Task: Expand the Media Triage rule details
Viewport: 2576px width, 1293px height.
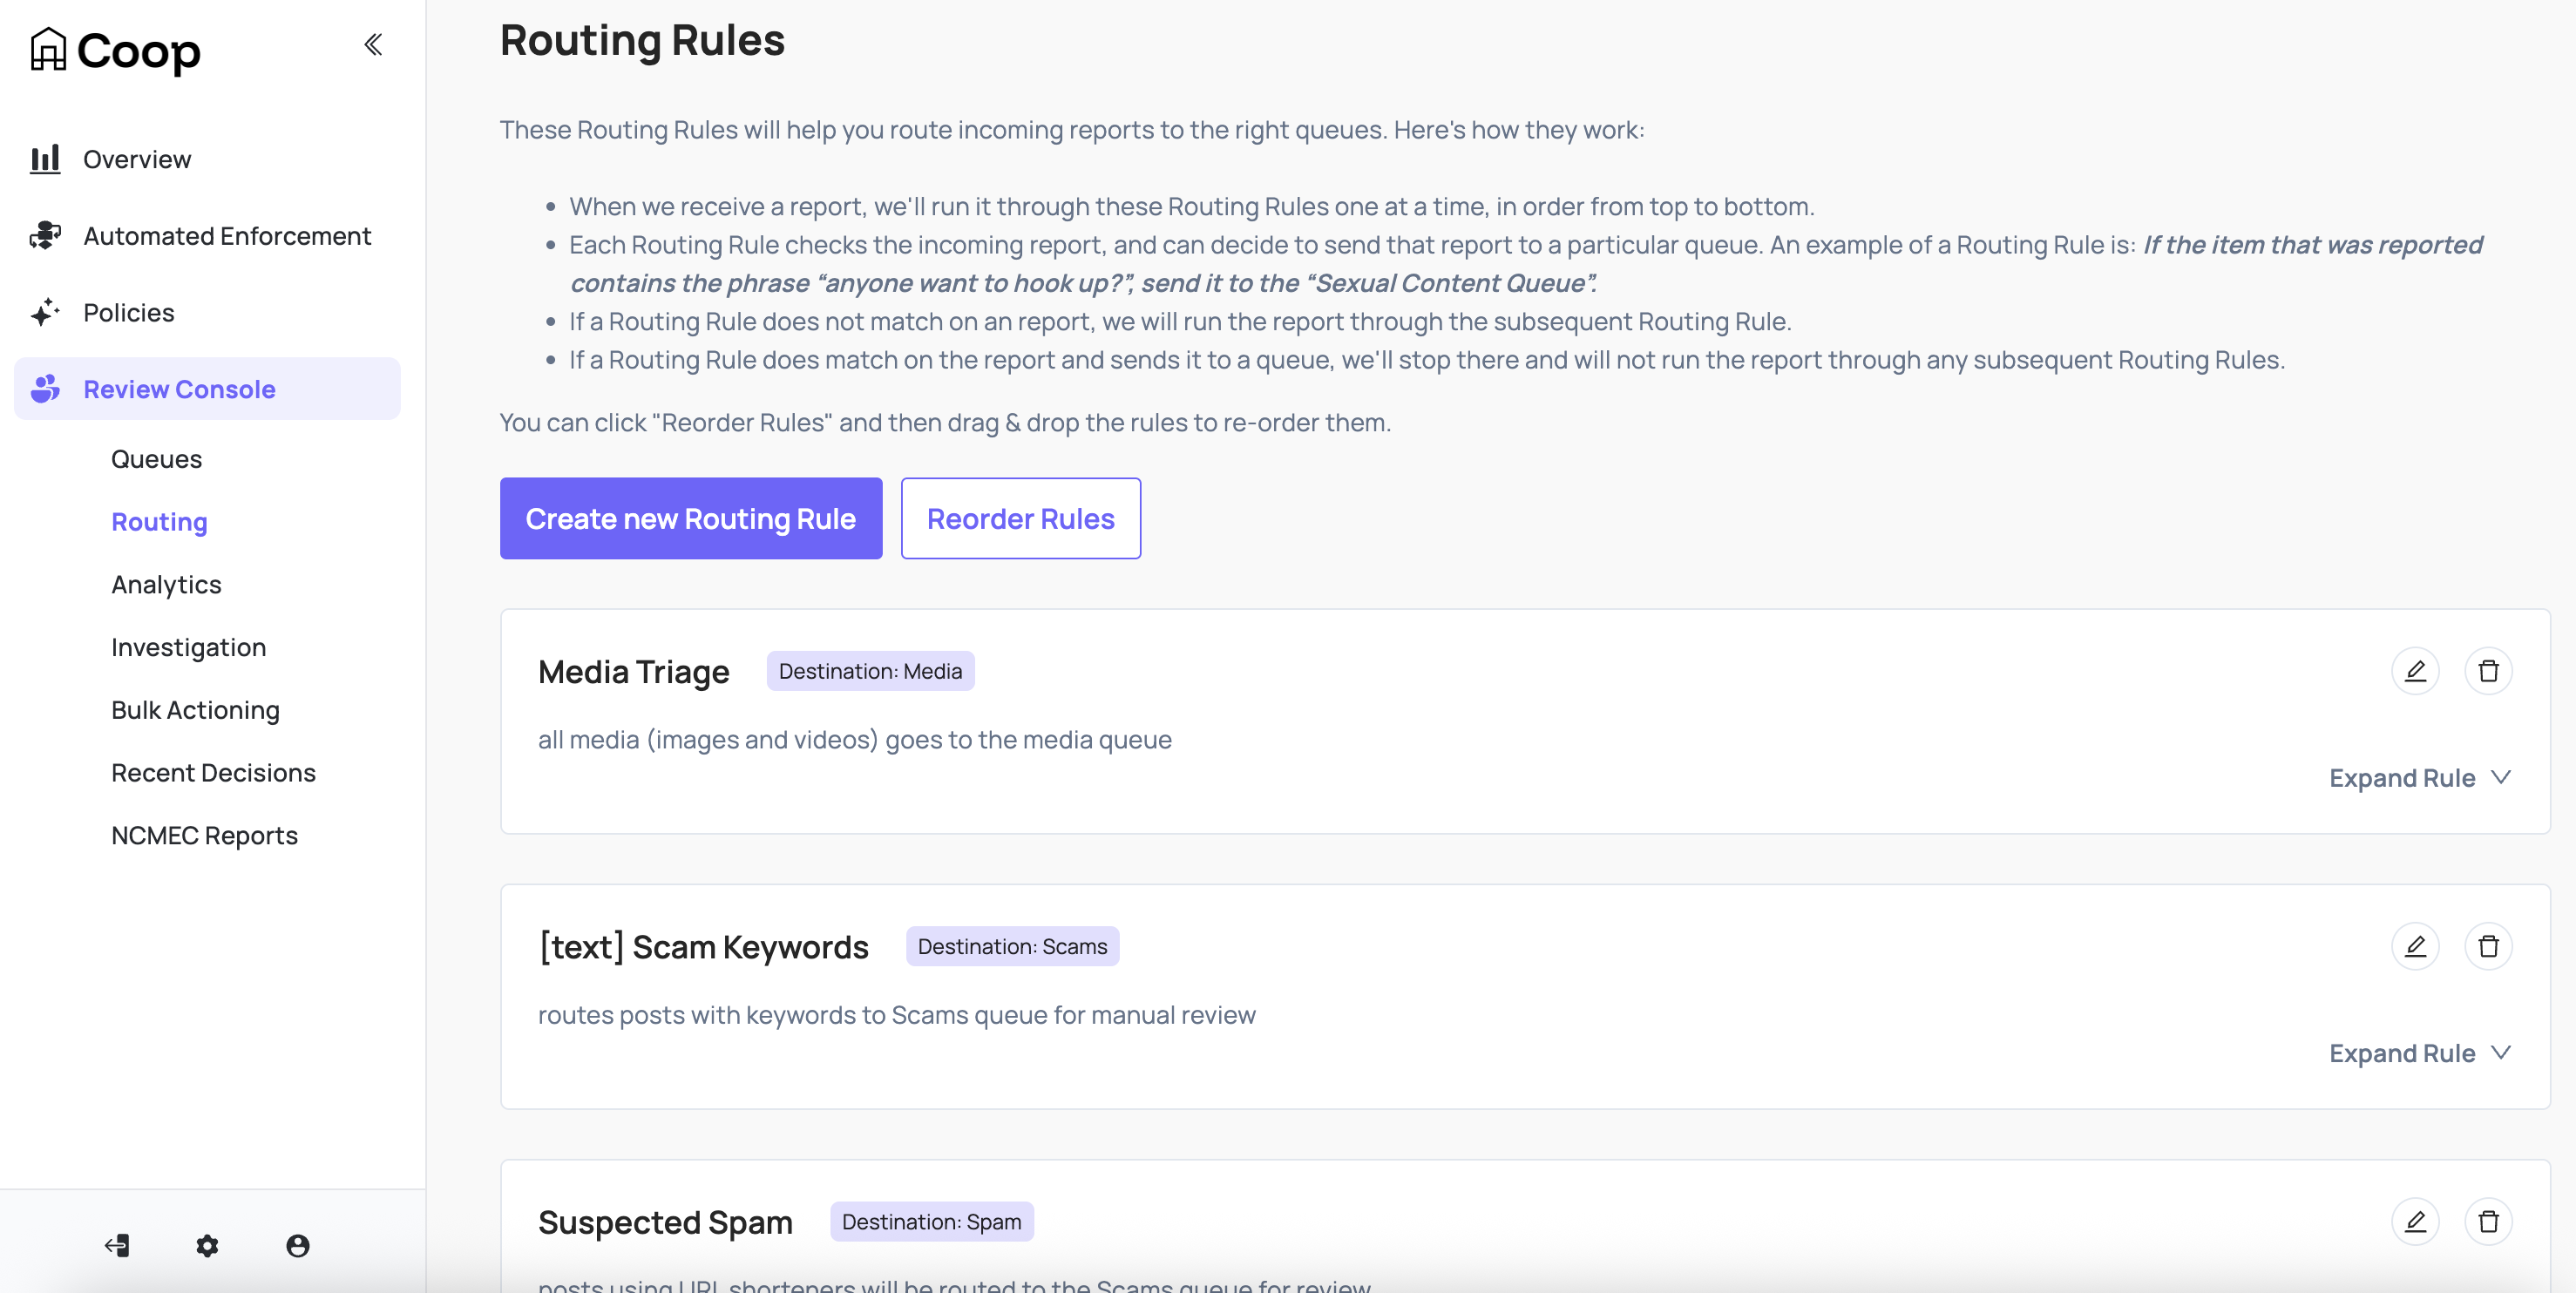Action: tap(2419, 778)
